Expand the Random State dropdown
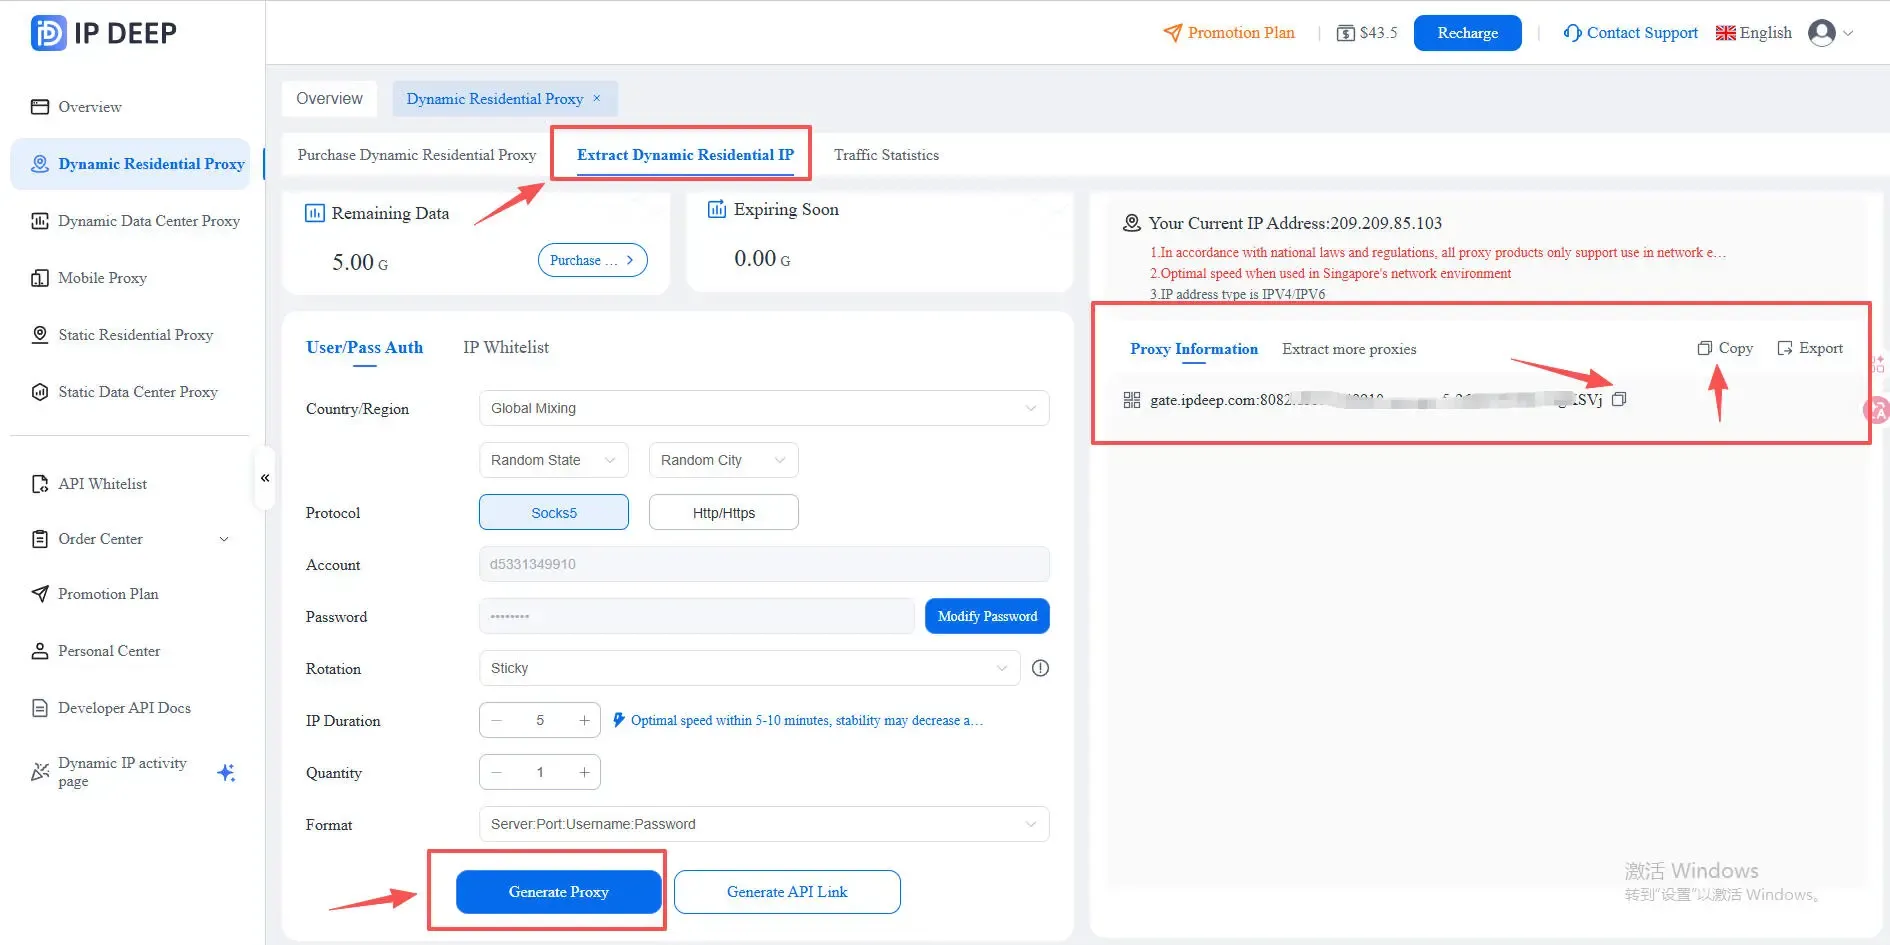1890x945 pixels. pyautogui.click(x=553, y=460)
